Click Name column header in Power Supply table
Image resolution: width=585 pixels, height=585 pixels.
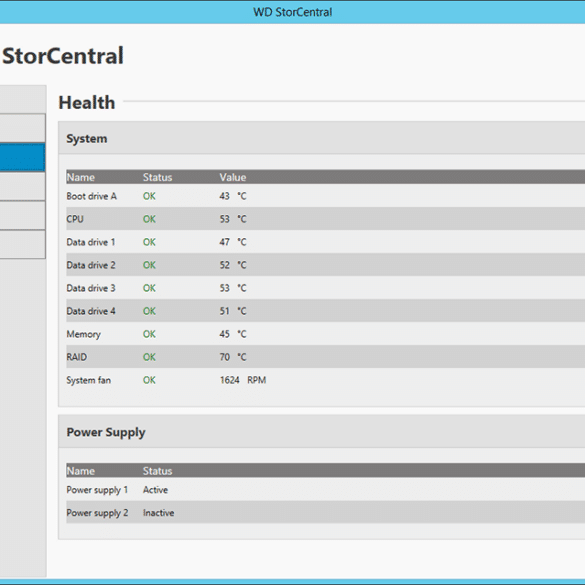[x=81, y=471]
